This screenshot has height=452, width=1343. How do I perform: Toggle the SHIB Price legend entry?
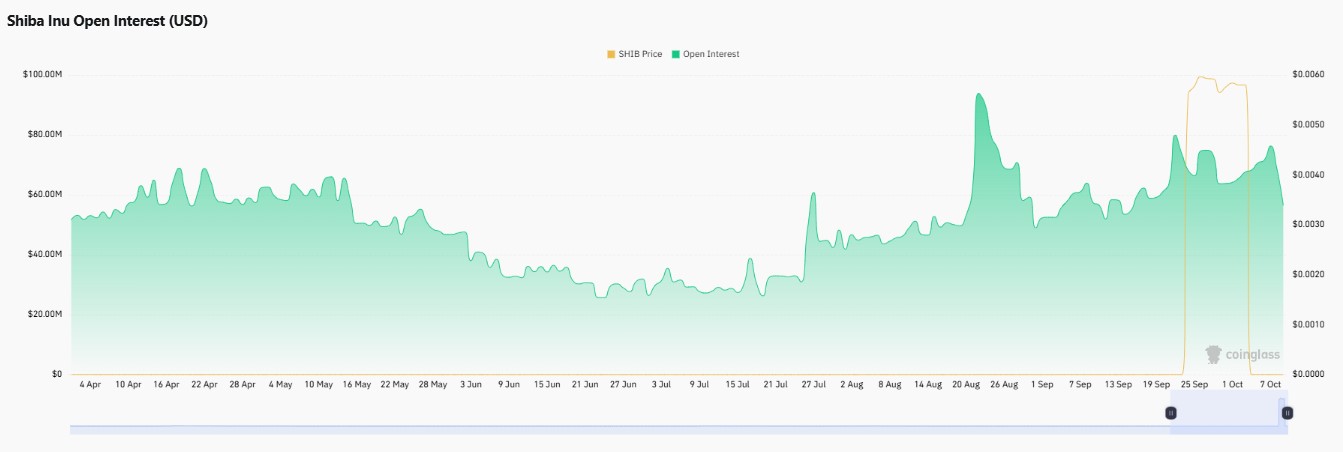pos(634,54)
